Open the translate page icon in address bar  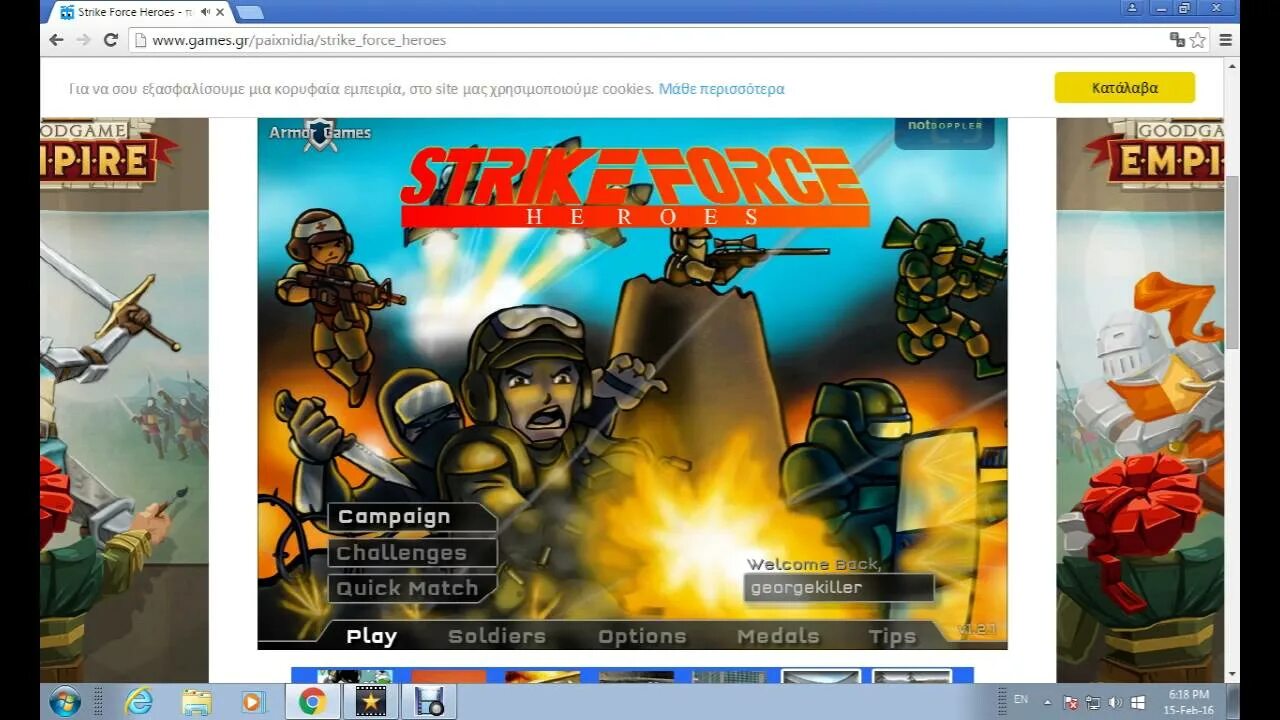pyautogui.click(x=1177, y=40)
